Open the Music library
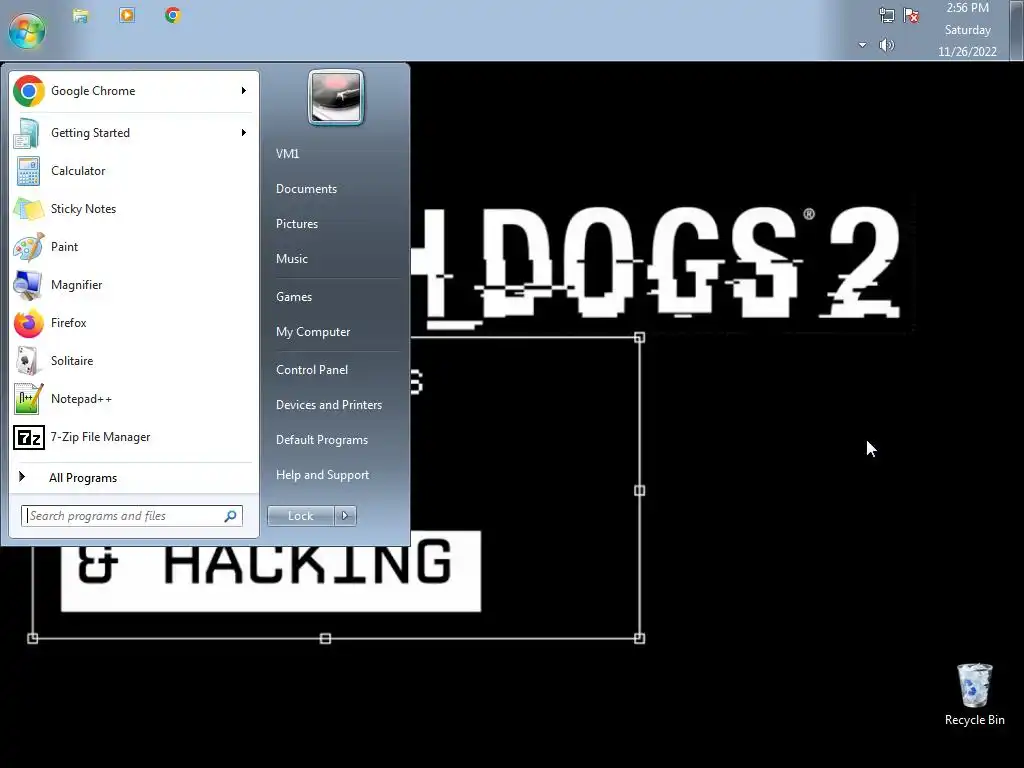 pos(291,259)
